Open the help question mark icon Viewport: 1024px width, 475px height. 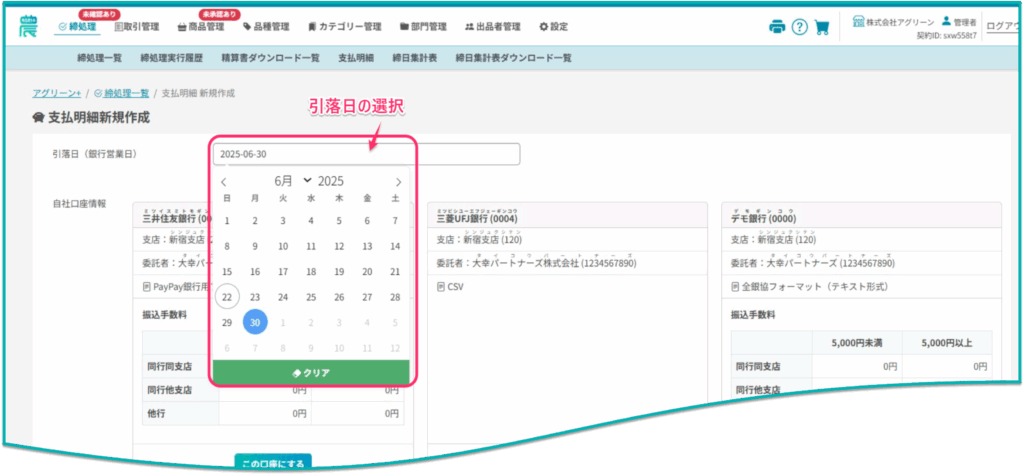click(x=799, y=27)
